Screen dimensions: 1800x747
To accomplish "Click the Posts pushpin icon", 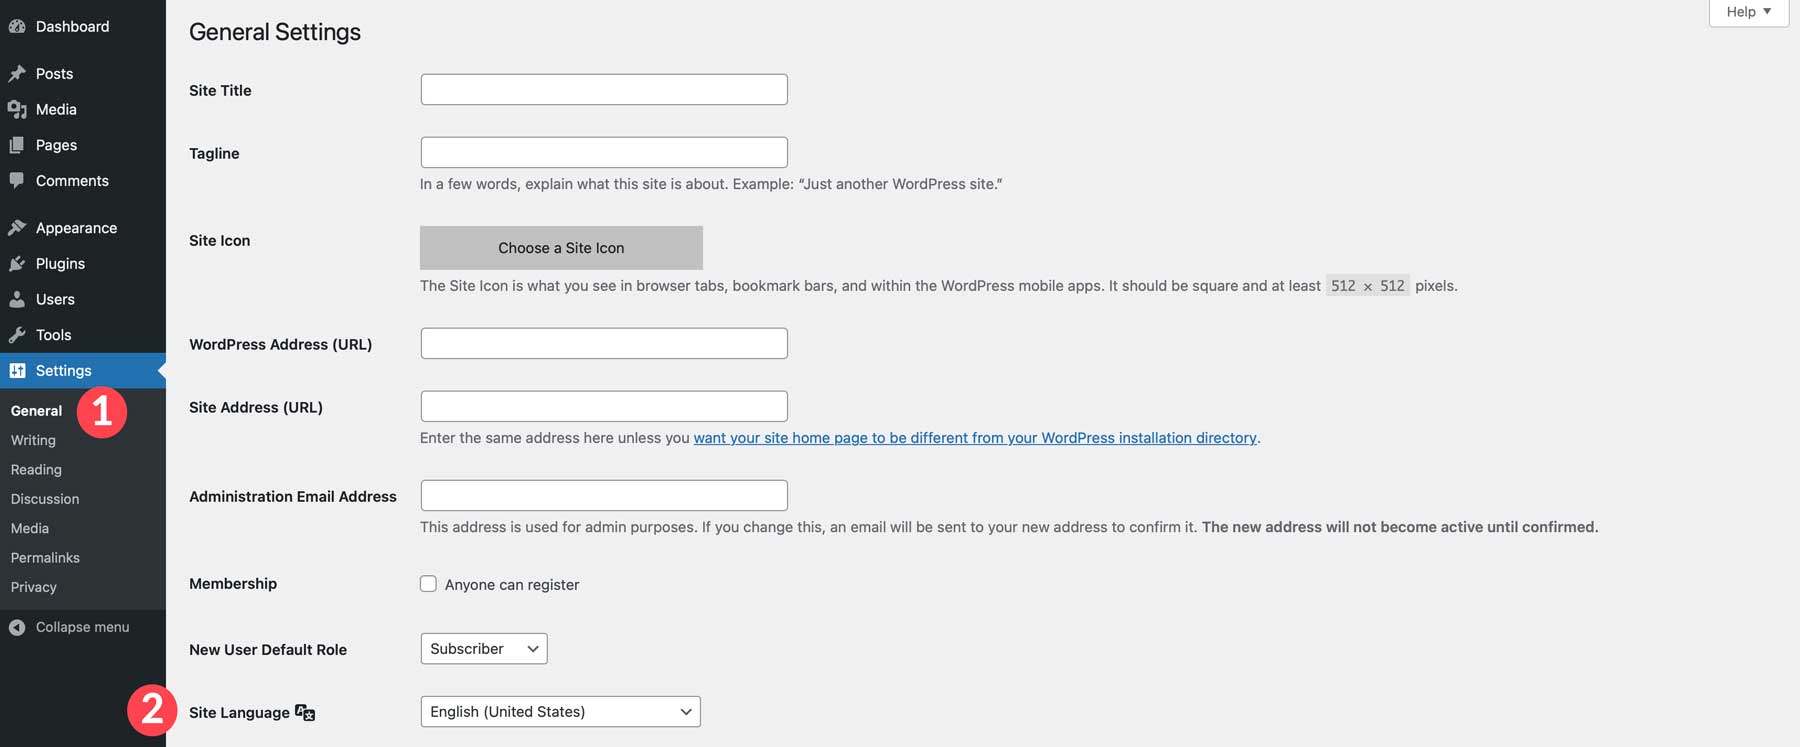I will click(x=17, y=74).
